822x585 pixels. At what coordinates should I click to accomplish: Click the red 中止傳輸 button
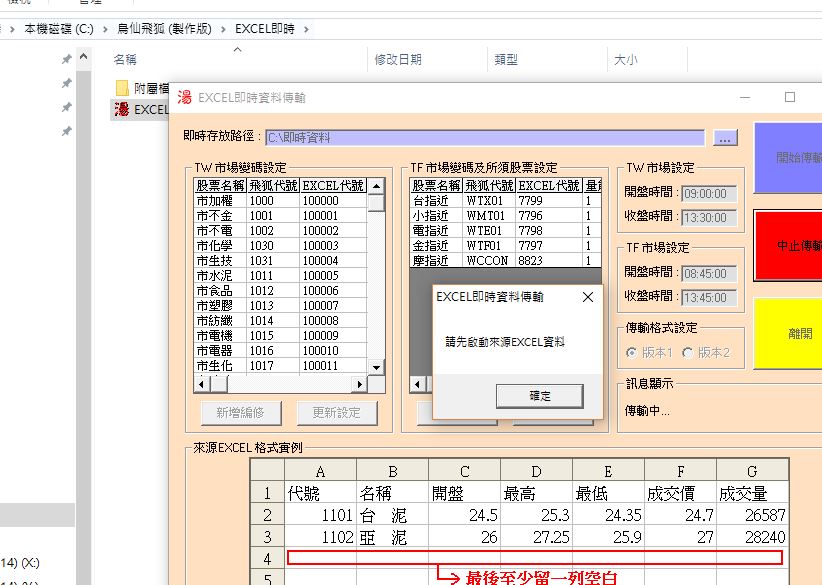pyautogui.click(x=788, y=245)
